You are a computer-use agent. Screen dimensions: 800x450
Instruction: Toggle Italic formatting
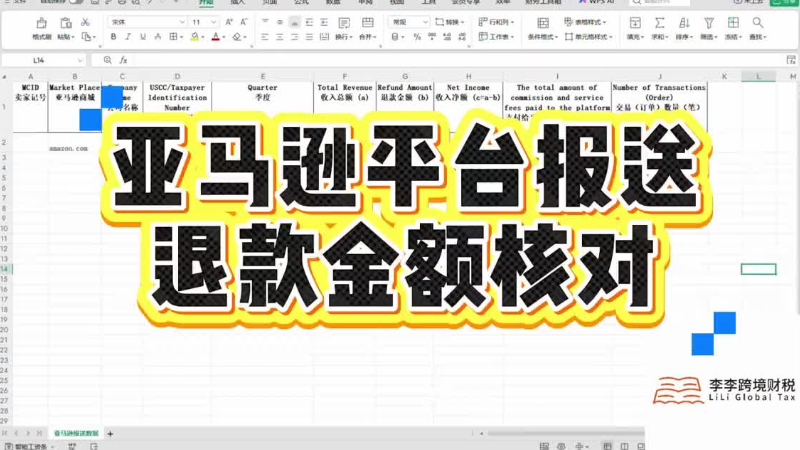click(127, 37)
